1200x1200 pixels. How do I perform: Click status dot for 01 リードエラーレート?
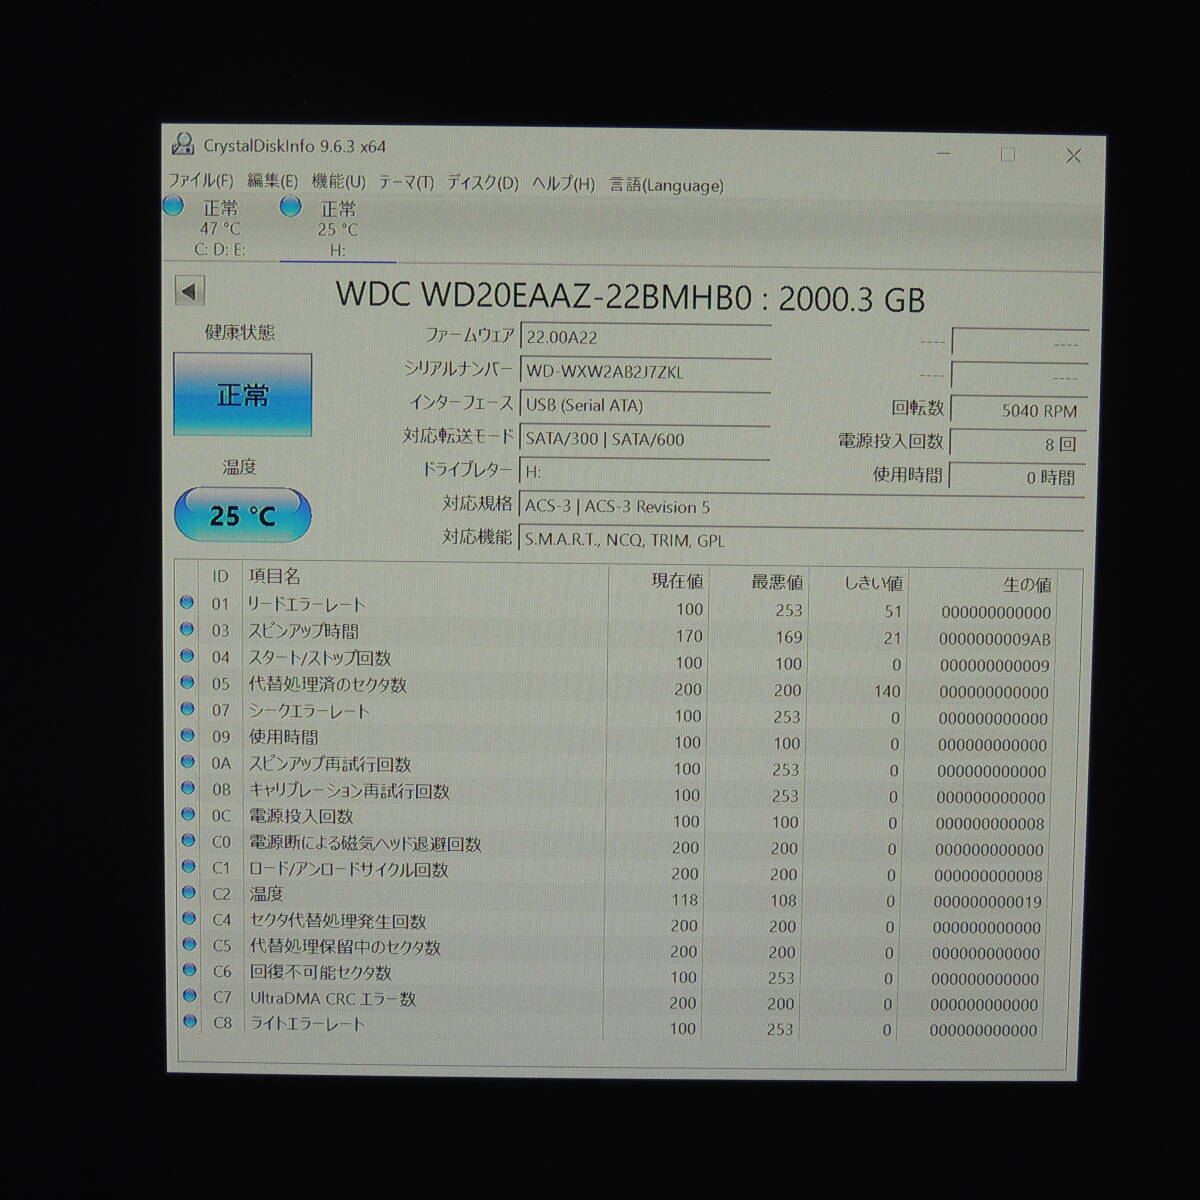coord(187,602)
